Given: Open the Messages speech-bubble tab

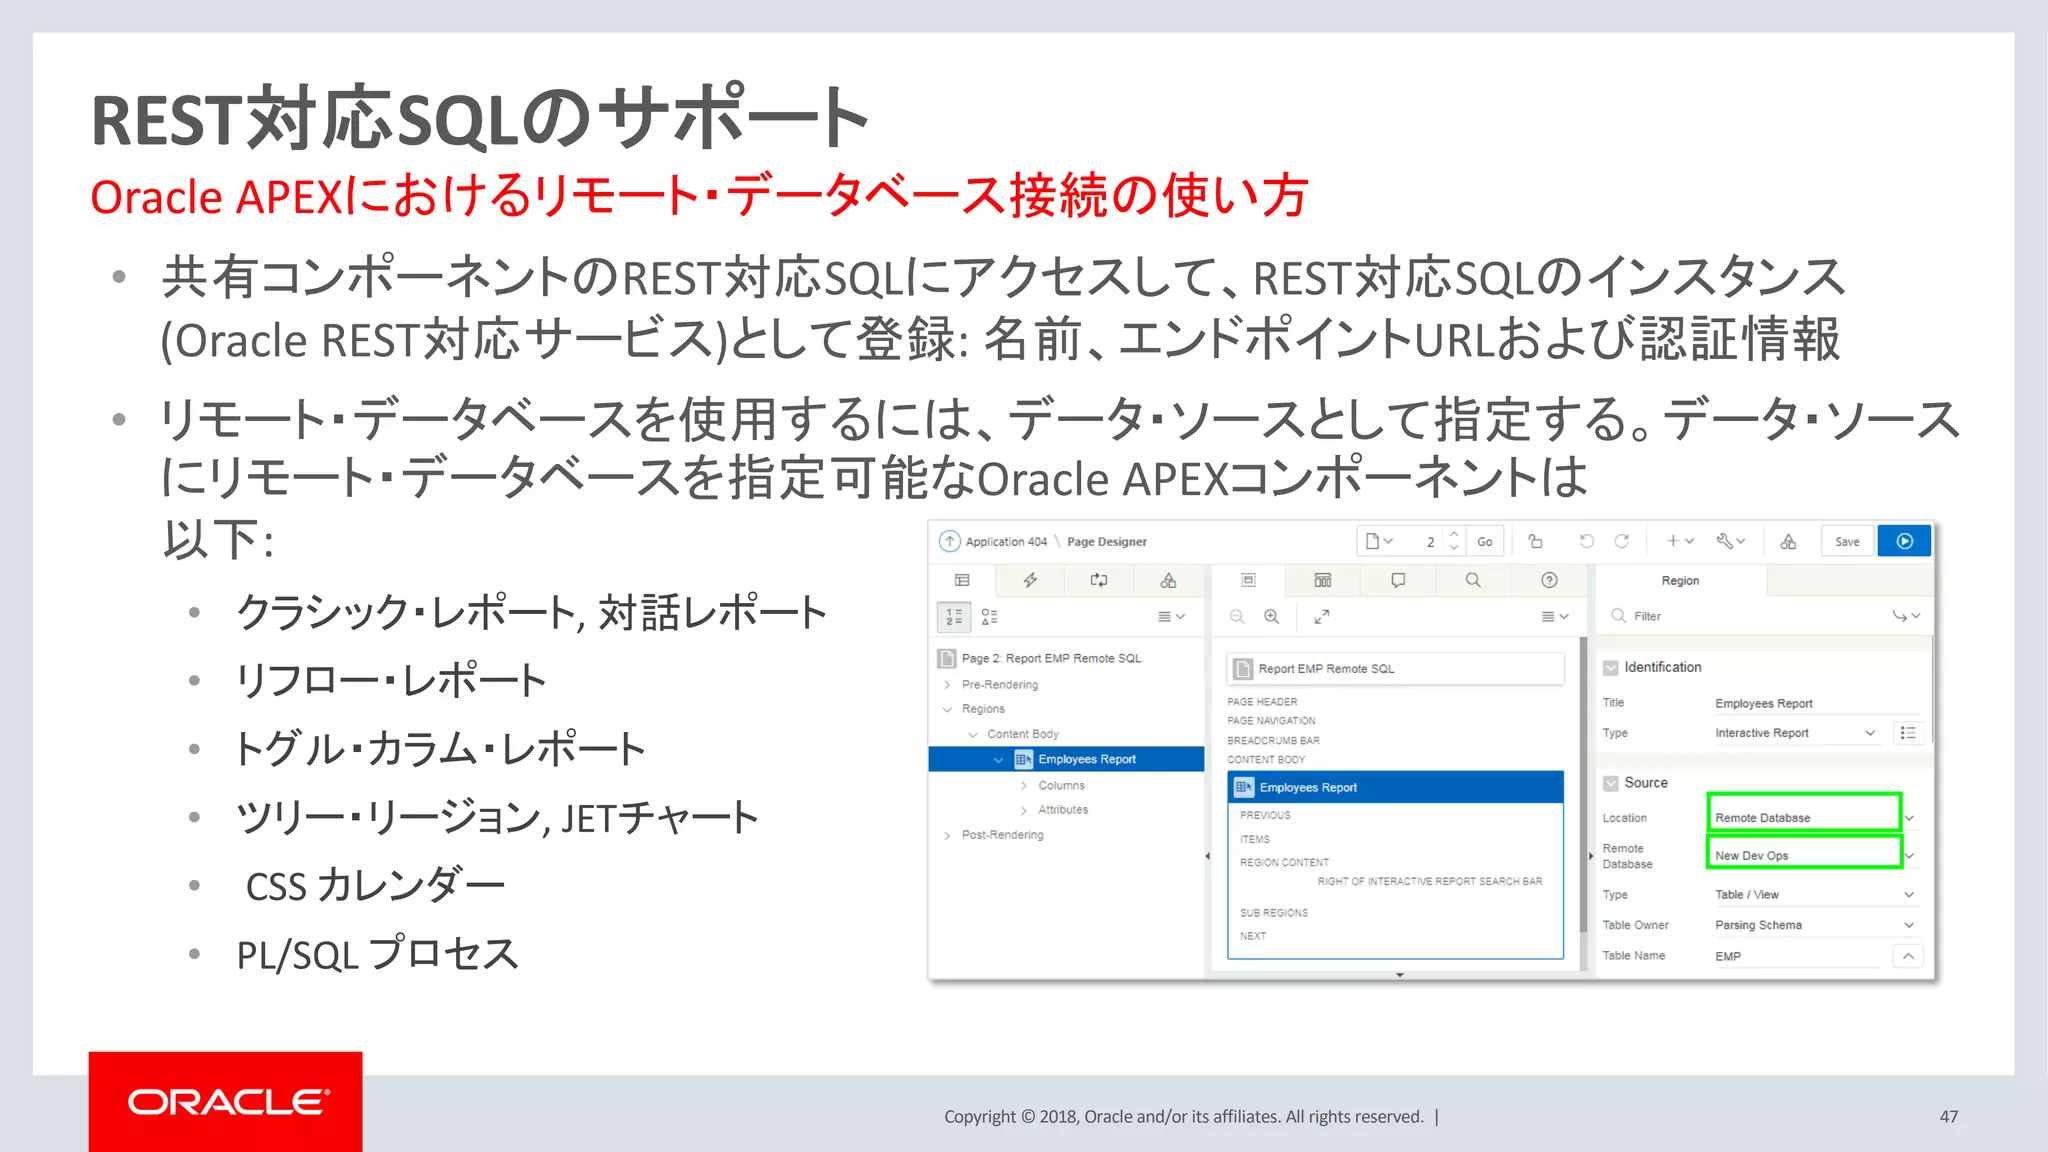Looking at the screenshot, I should [x=1398, y=580].
